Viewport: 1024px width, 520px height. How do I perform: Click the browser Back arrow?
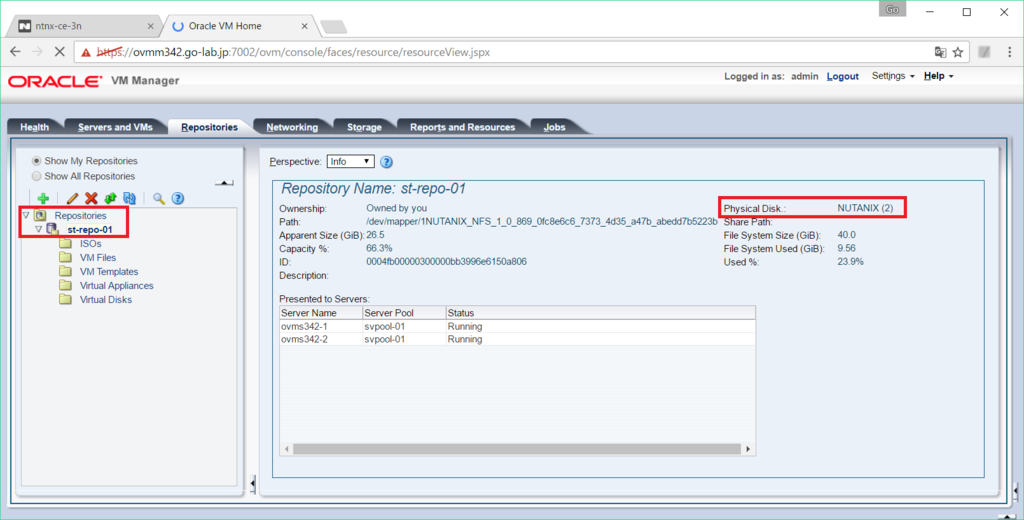(15, 52)
